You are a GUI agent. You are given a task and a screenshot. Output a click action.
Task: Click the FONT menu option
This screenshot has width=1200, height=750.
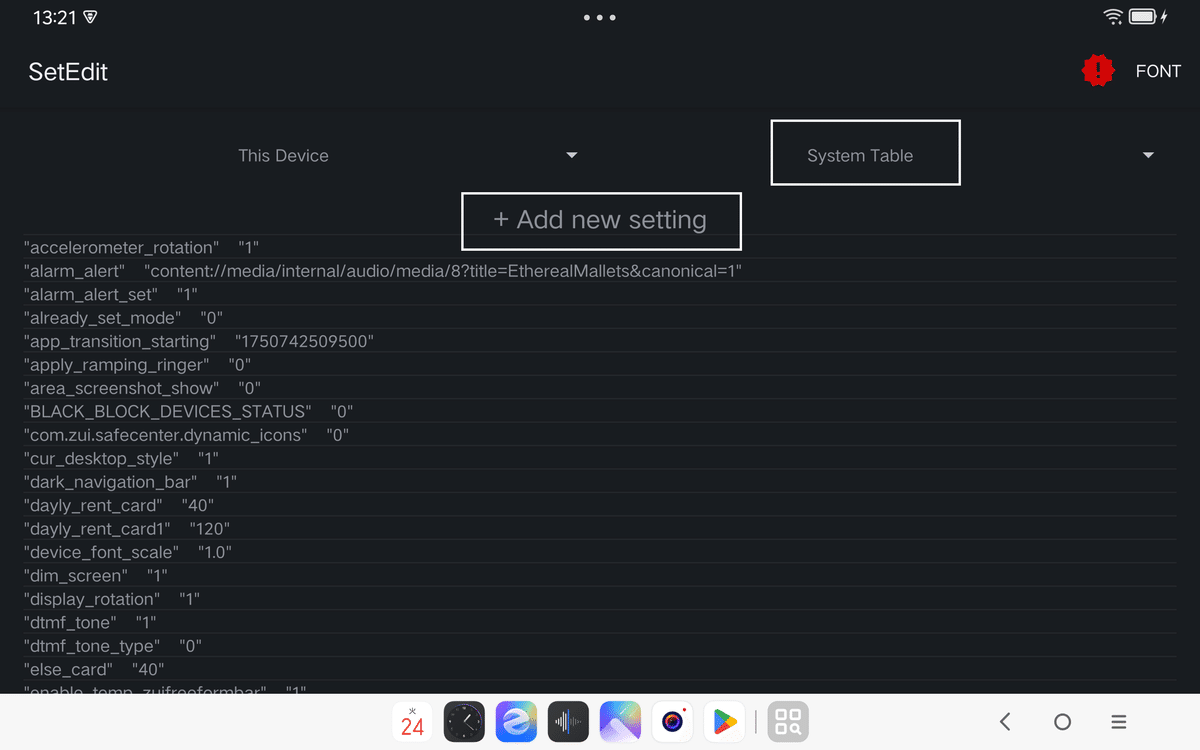pyautogui.click(x=1158, y=71)
